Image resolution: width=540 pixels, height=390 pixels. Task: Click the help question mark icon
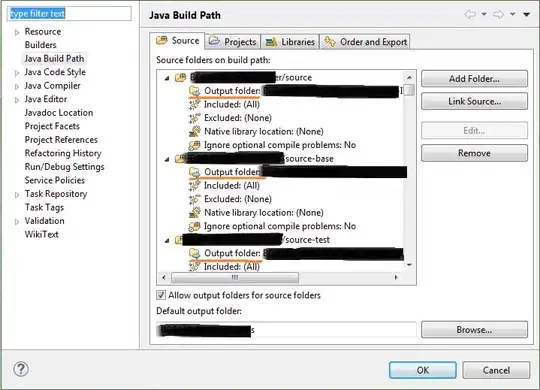tap(21, 369)
